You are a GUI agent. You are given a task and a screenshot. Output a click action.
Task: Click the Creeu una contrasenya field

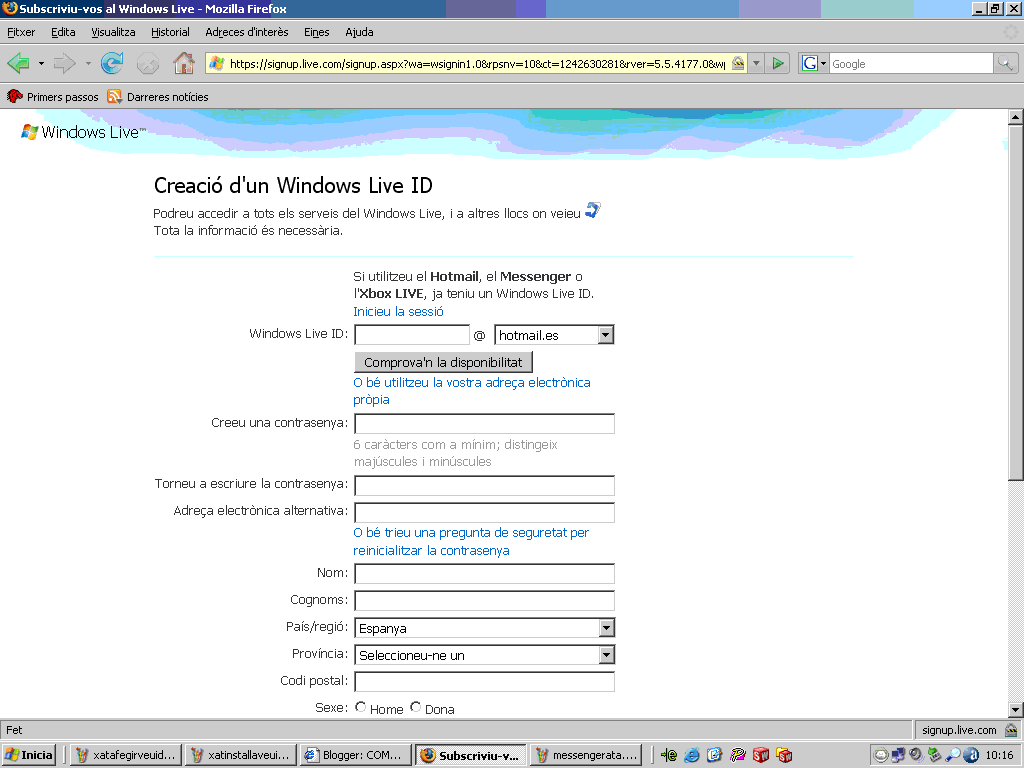pyautogui.click(x=485, y=423)
